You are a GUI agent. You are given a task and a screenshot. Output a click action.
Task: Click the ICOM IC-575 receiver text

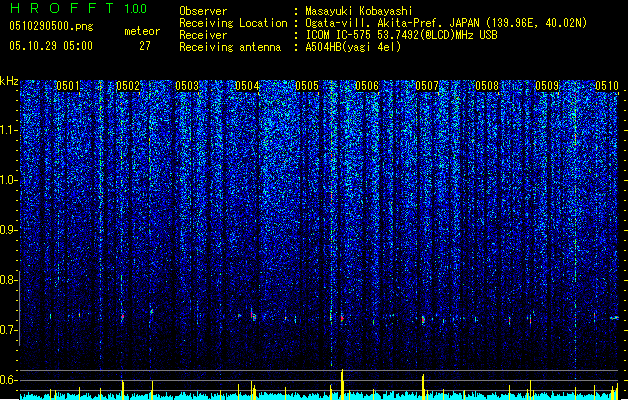point(401,35)
